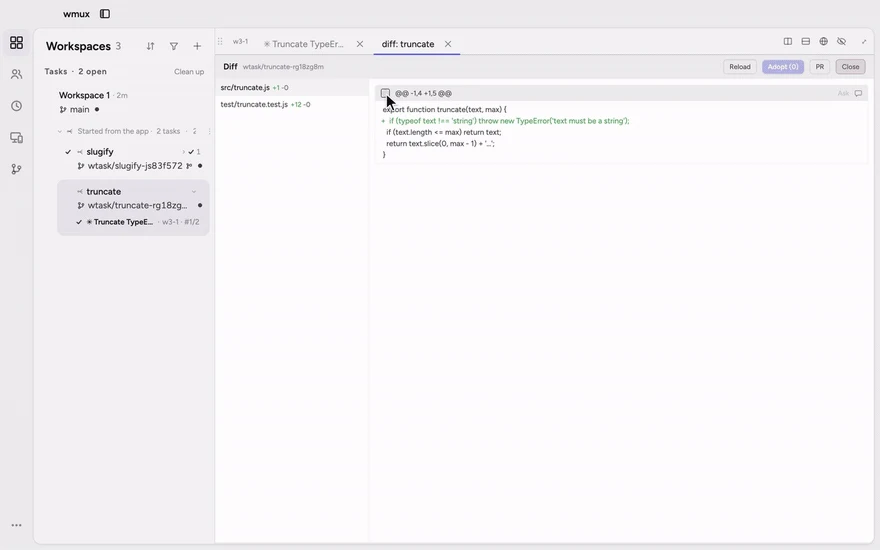880x550 pixels.
Task: Open the git branches section in sidebar
Action: [16, 169]
